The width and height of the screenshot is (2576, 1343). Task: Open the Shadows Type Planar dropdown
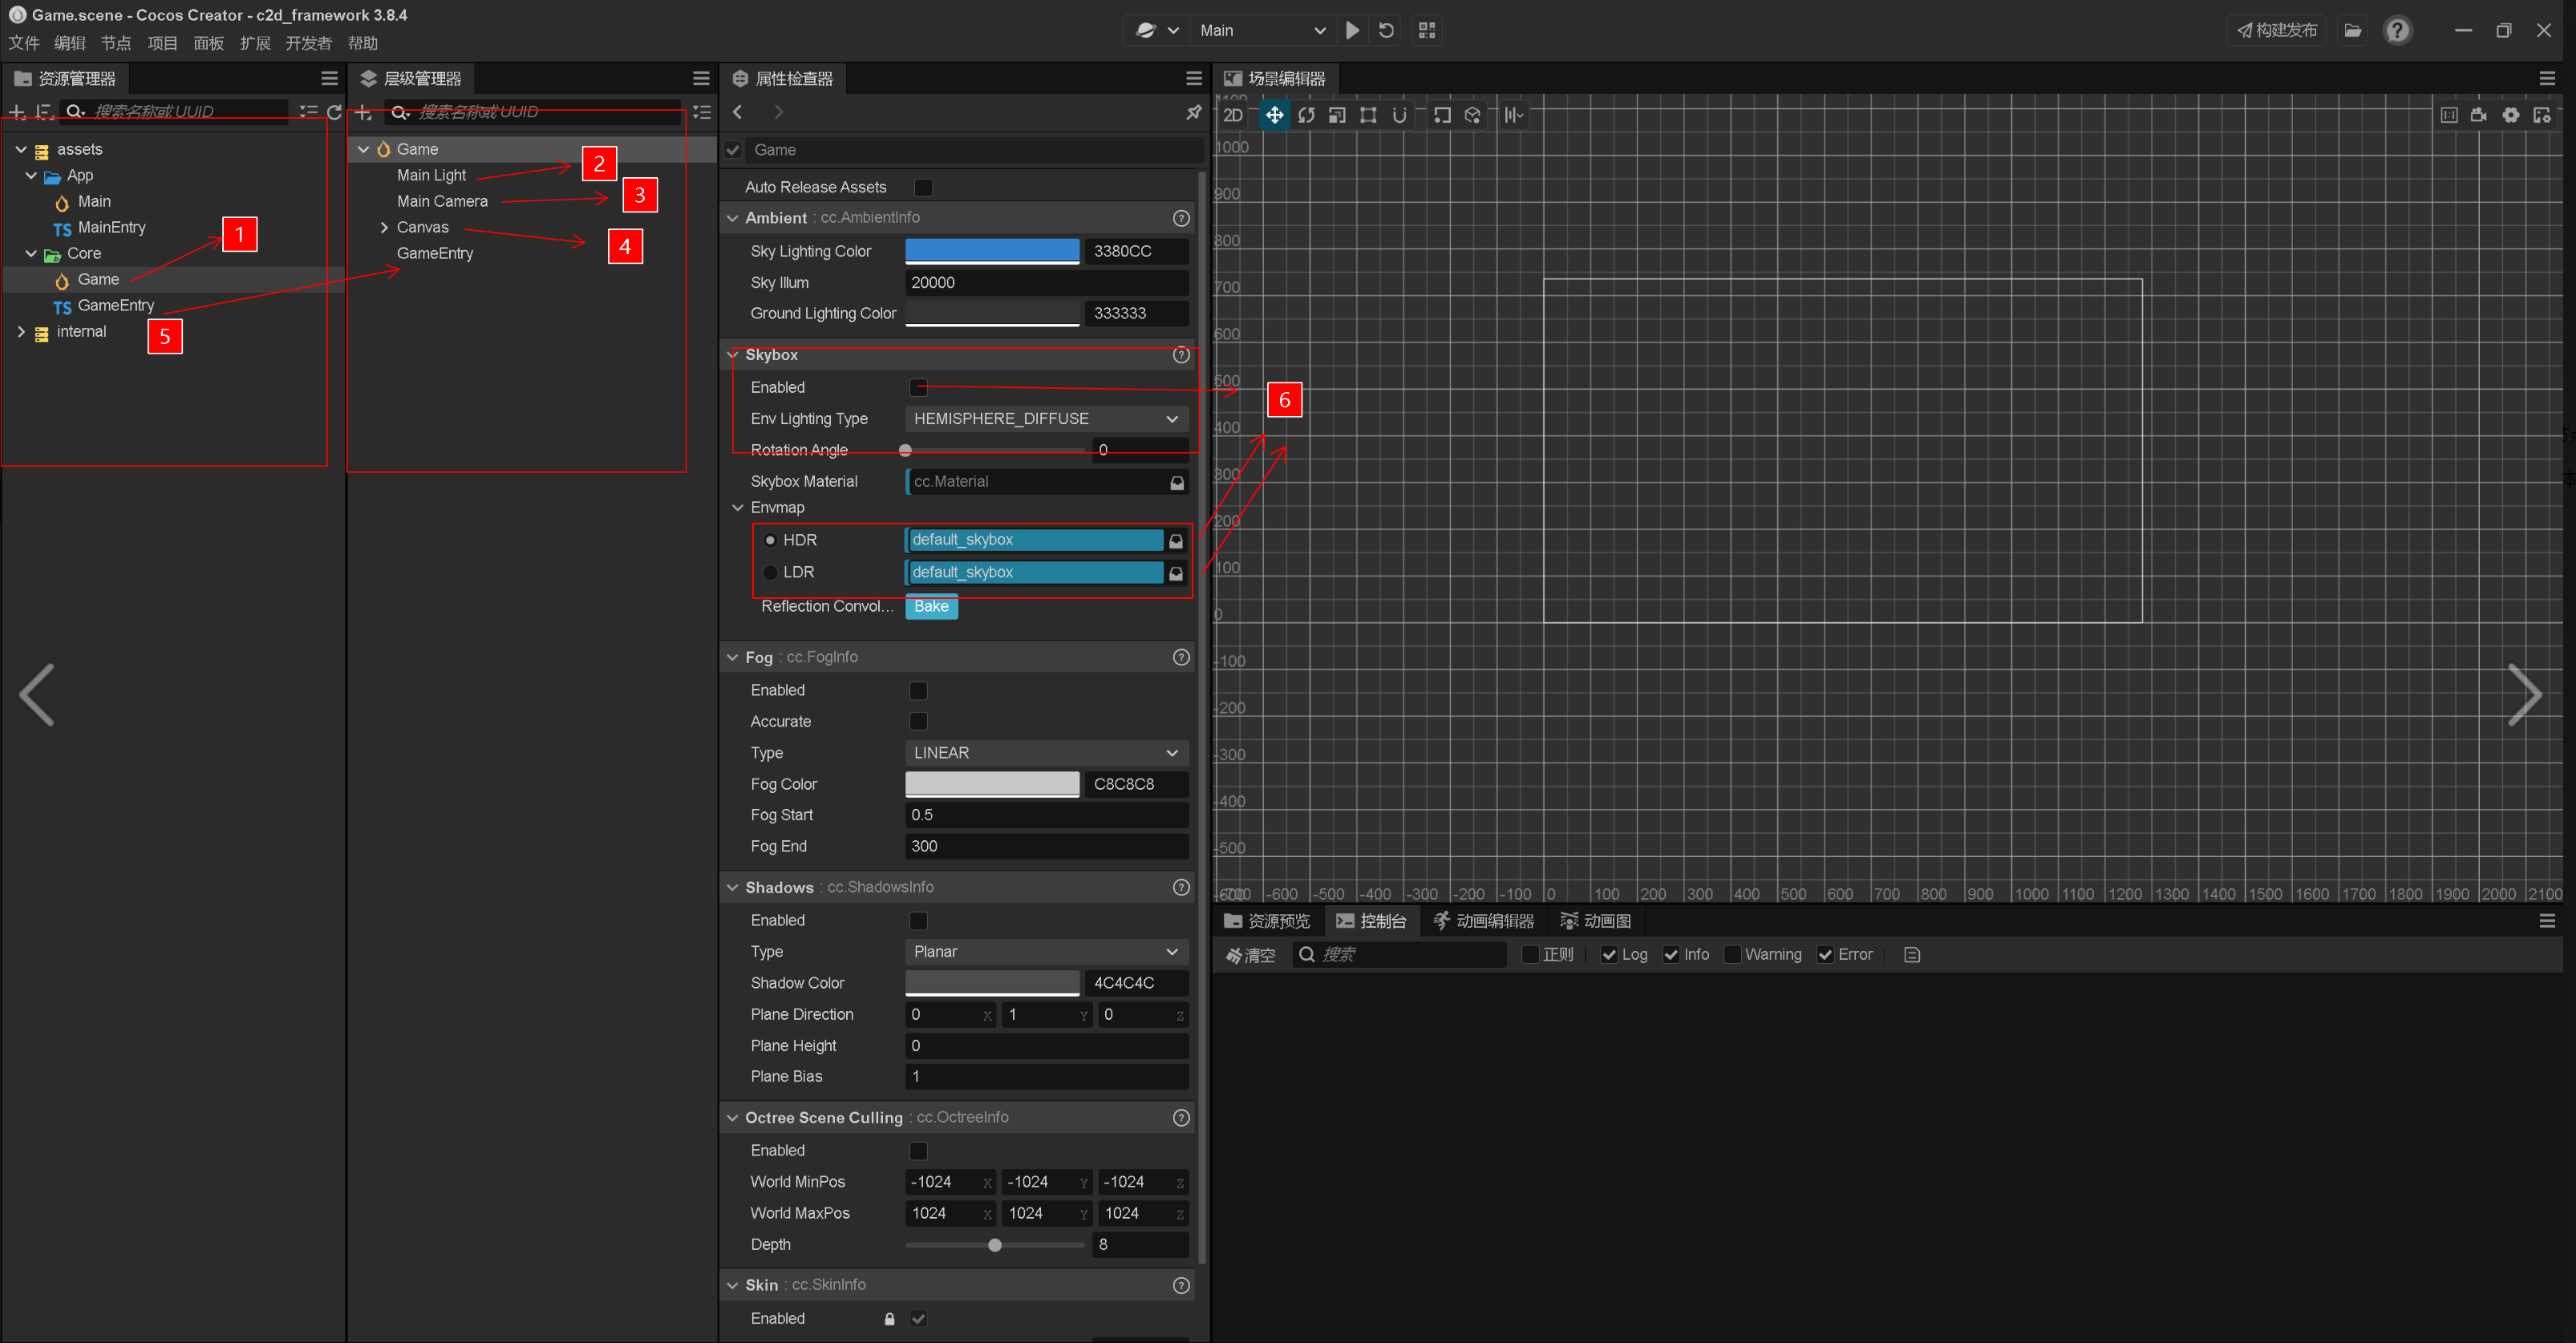pos(1046,952)
